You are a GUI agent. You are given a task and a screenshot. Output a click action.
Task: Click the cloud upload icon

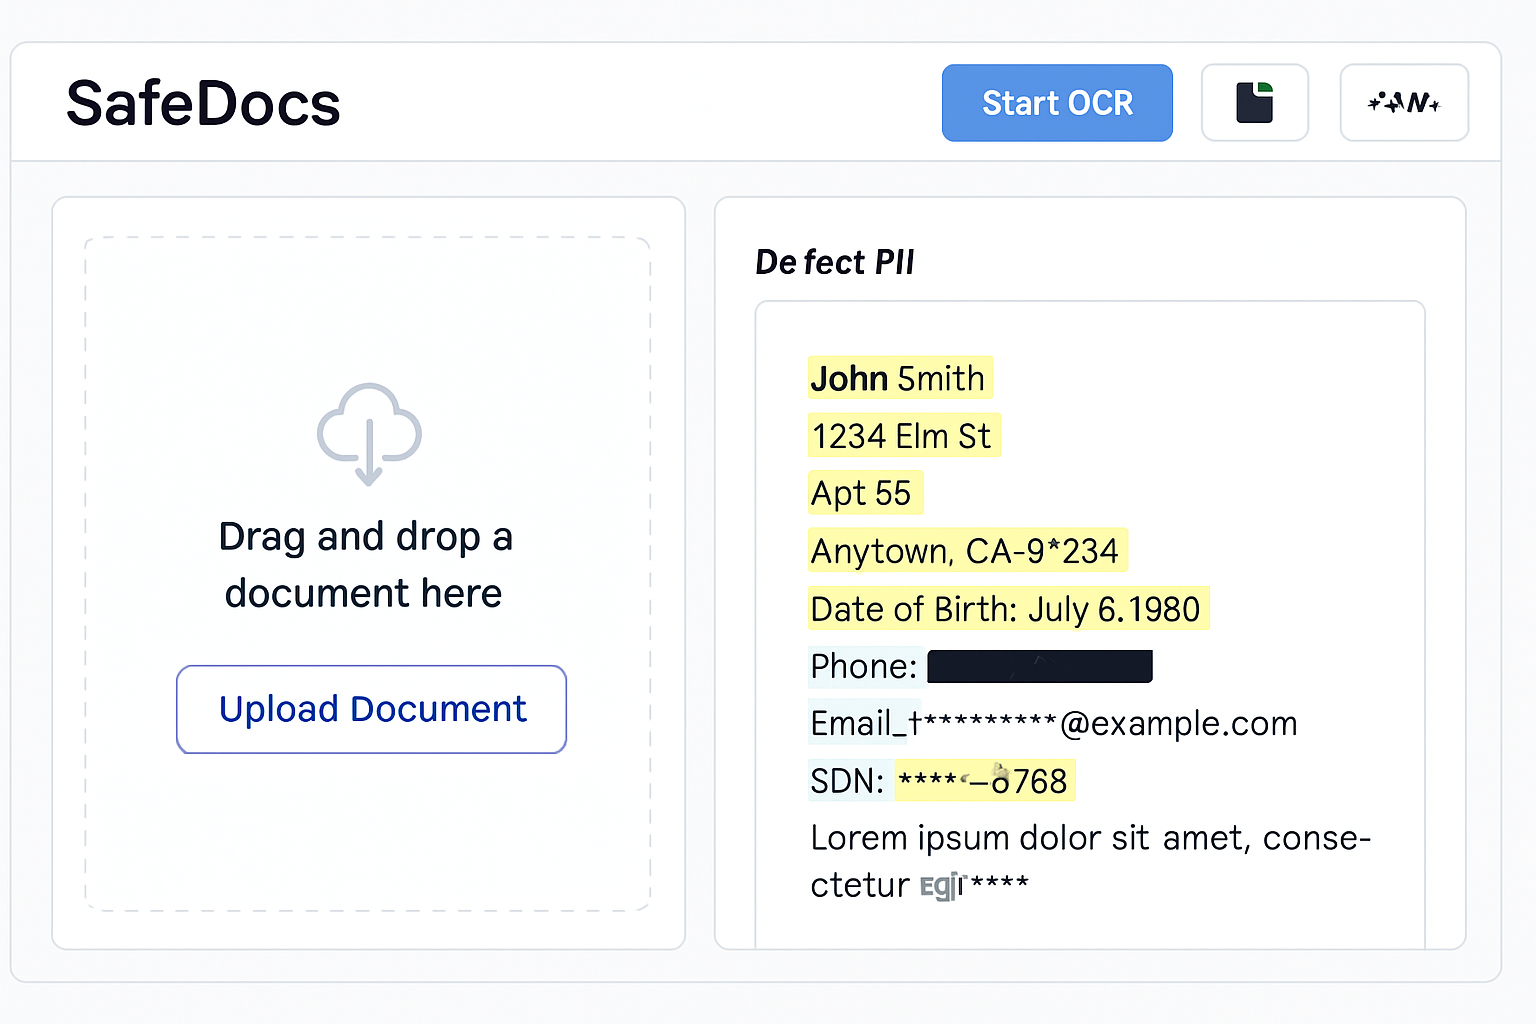pyautogui.click(x=369, y=433)
